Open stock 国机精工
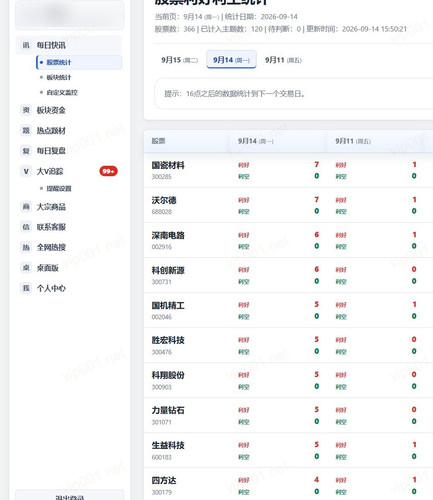 (168, 305)
